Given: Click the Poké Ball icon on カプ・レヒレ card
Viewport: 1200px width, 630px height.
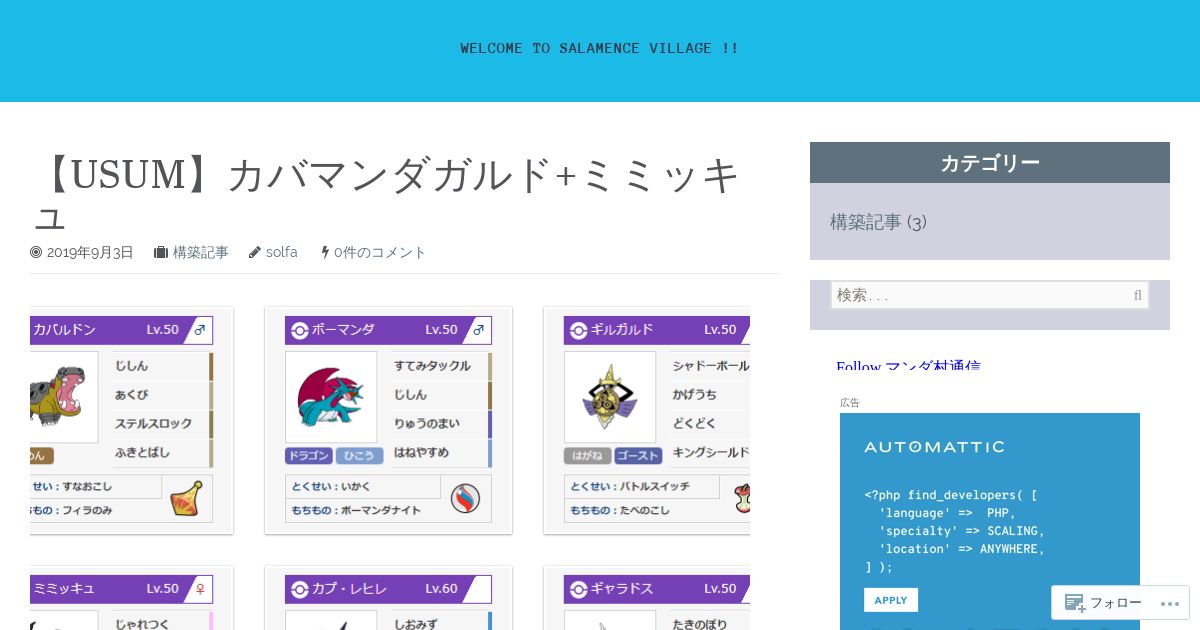Looking at the screenshot, I should 299,589.
